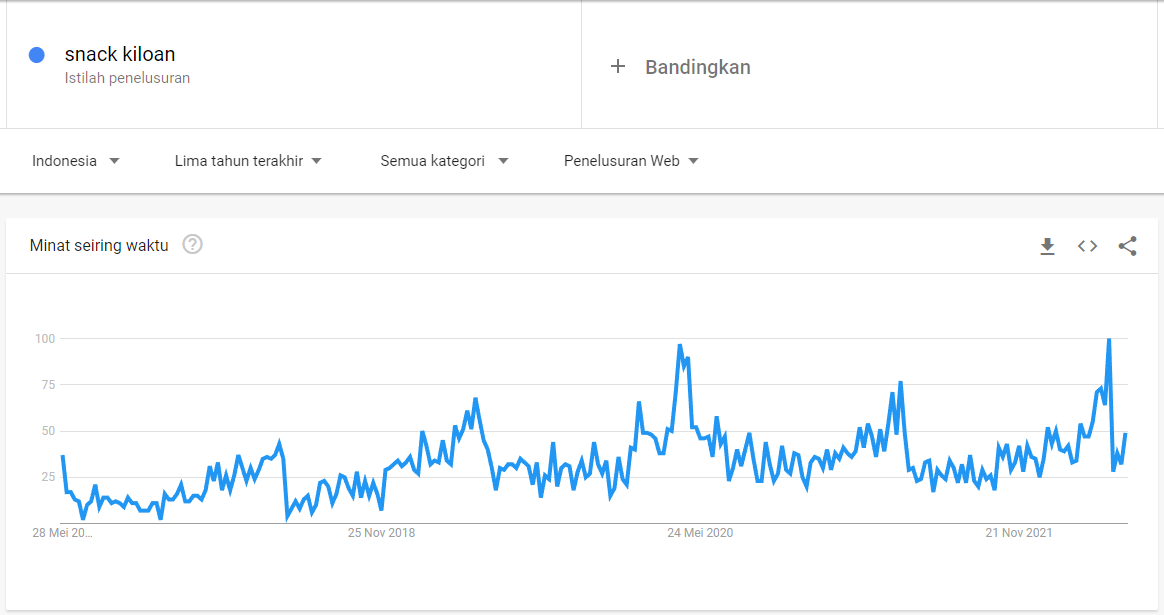This screenshot has height=615, width=1164.
Task: Expand the Lima tahun terakhir time range
Action: coord(248,160)
